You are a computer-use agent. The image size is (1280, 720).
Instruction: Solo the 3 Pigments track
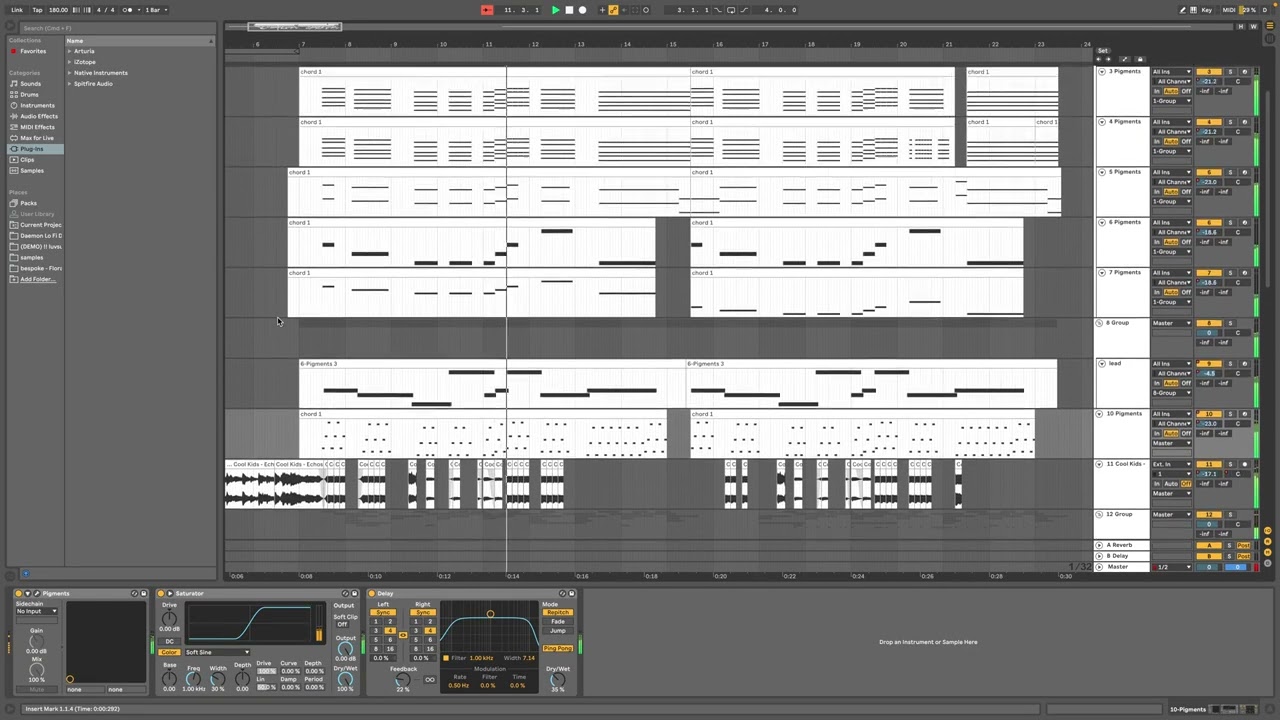pyautogui.click(x=1231, y=72)
